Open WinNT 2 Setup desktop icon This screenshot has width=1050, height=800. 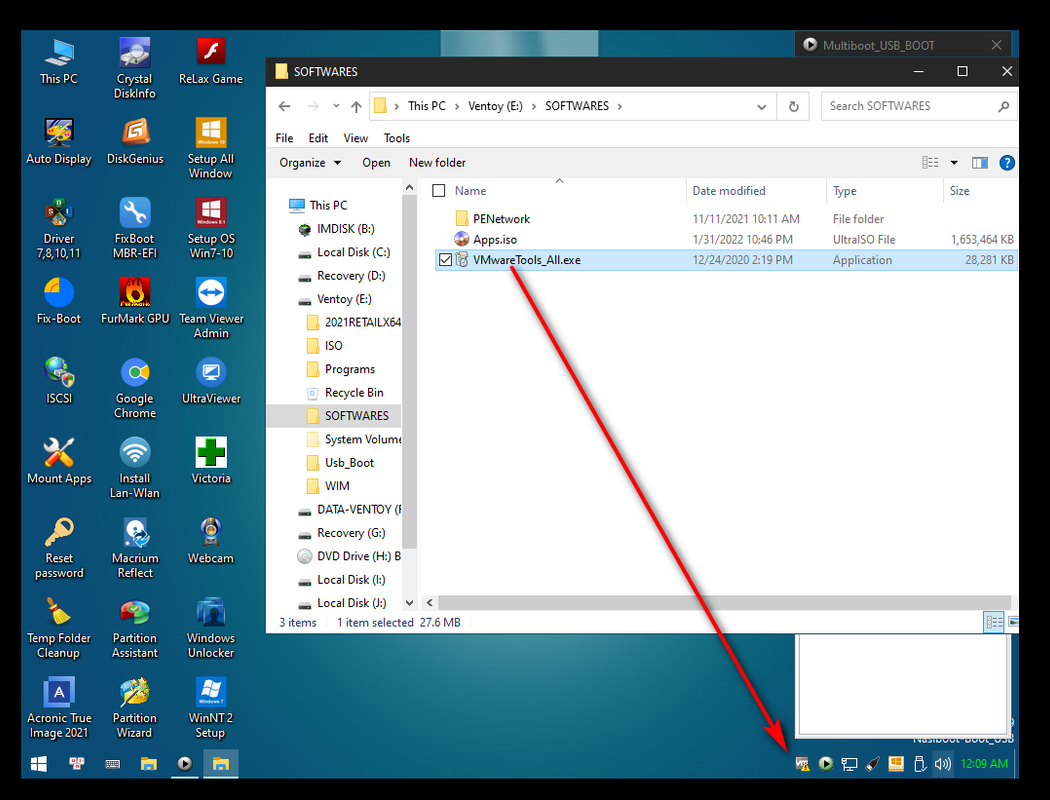211,707
